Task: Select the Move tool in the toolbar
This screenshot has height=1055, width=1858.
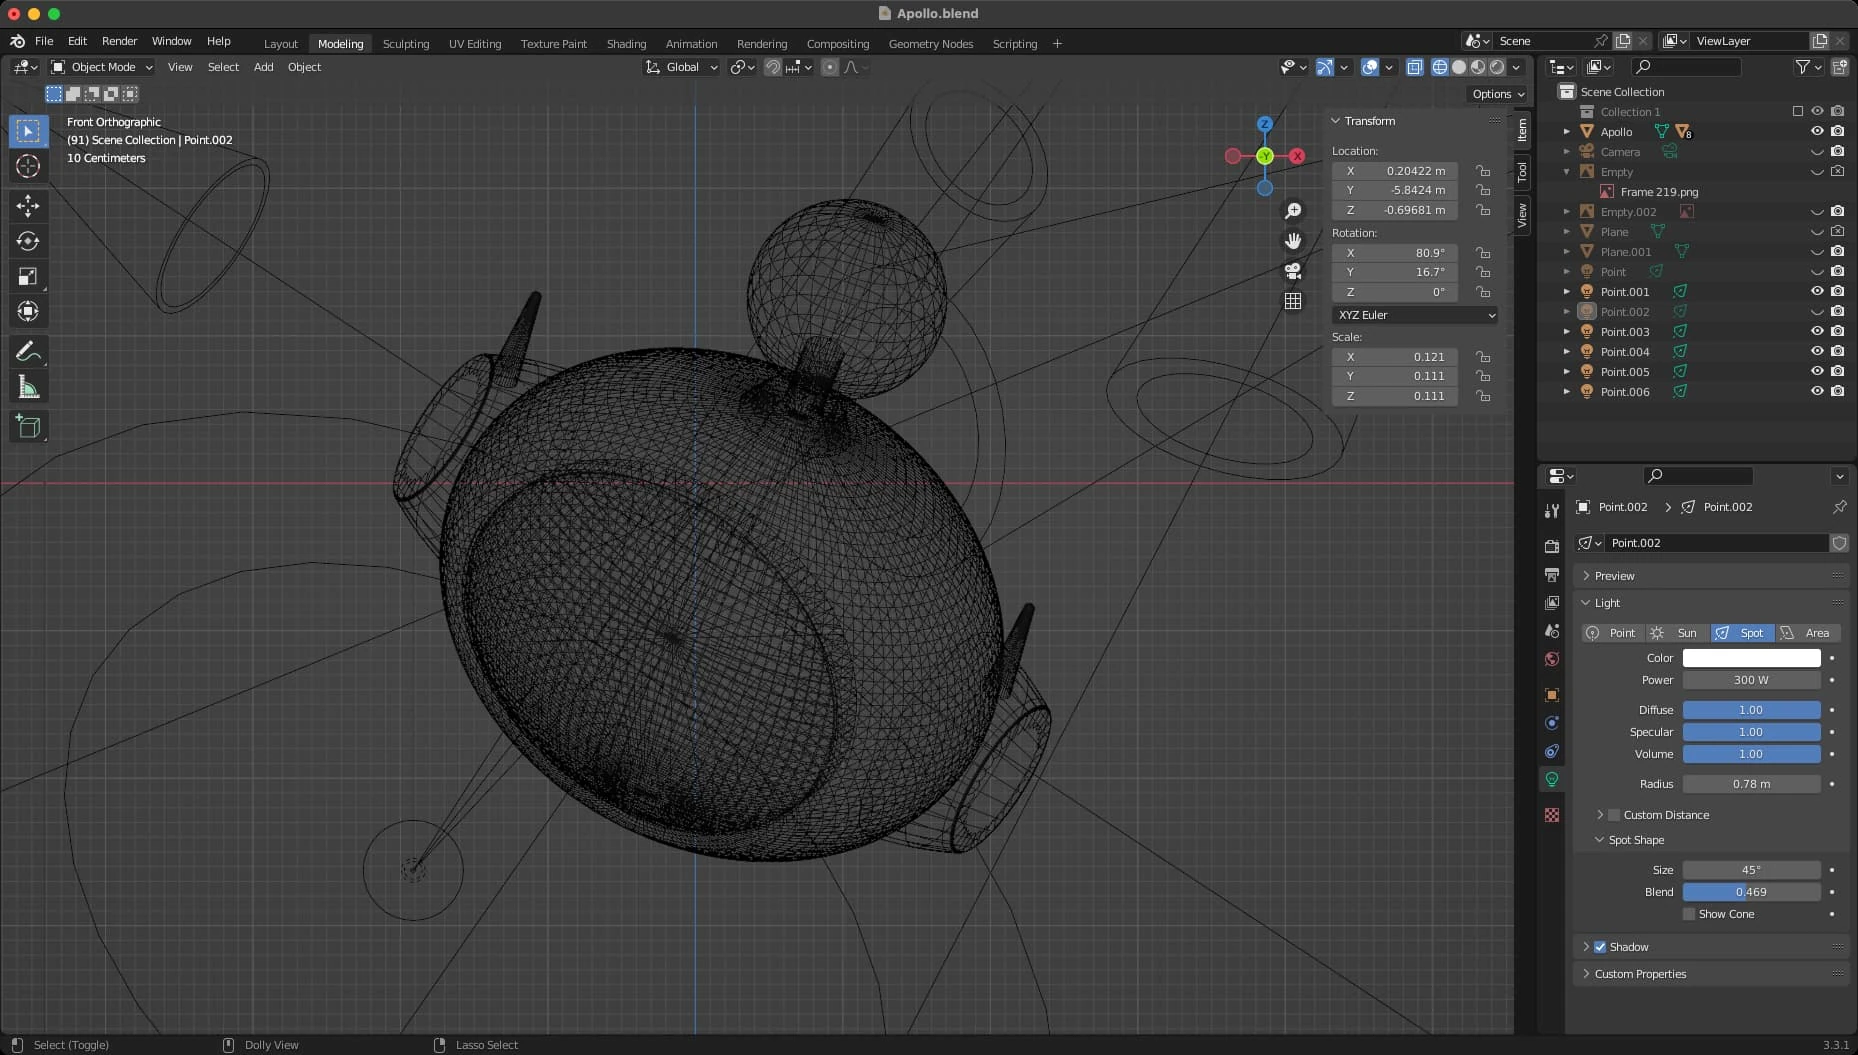Action: tap(28, 206)
